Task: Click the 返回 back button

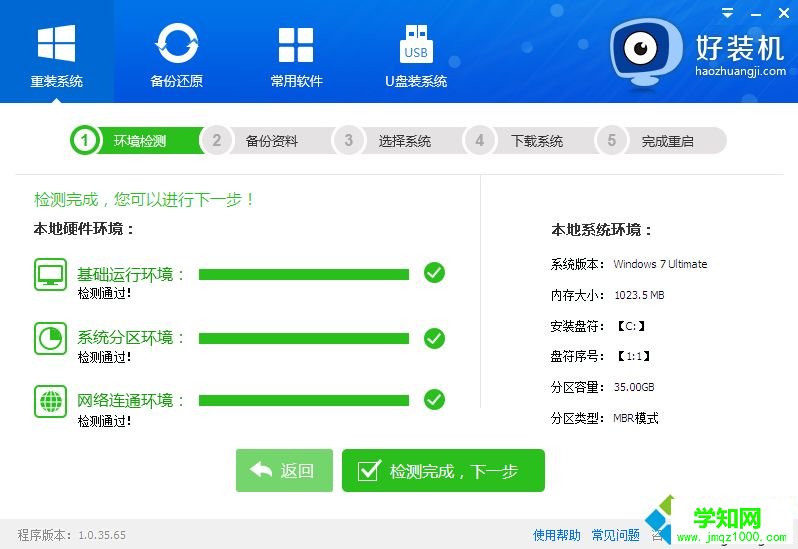Action: tap(284, 471)
